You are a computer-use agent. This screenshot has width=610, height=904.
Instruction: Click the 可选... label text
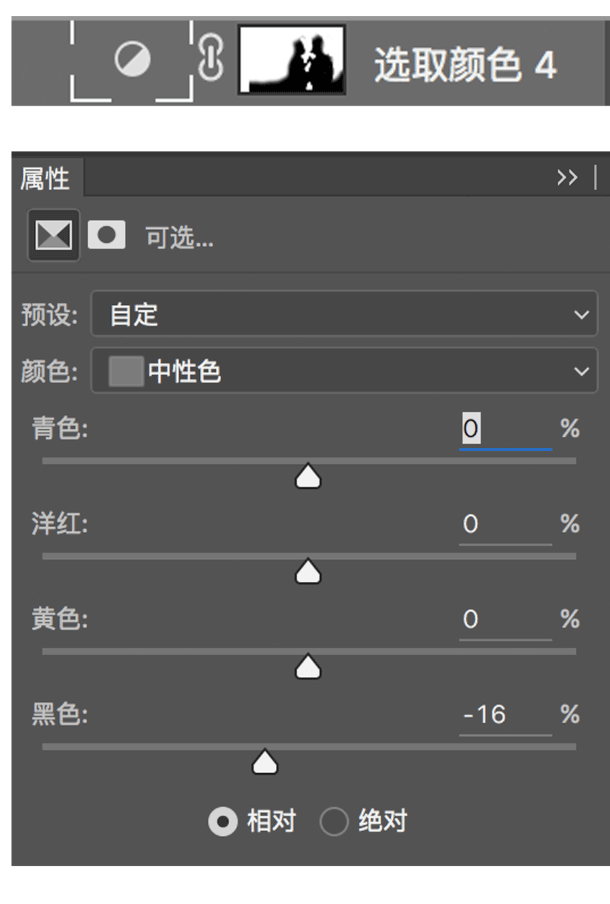tap(179, 238)
